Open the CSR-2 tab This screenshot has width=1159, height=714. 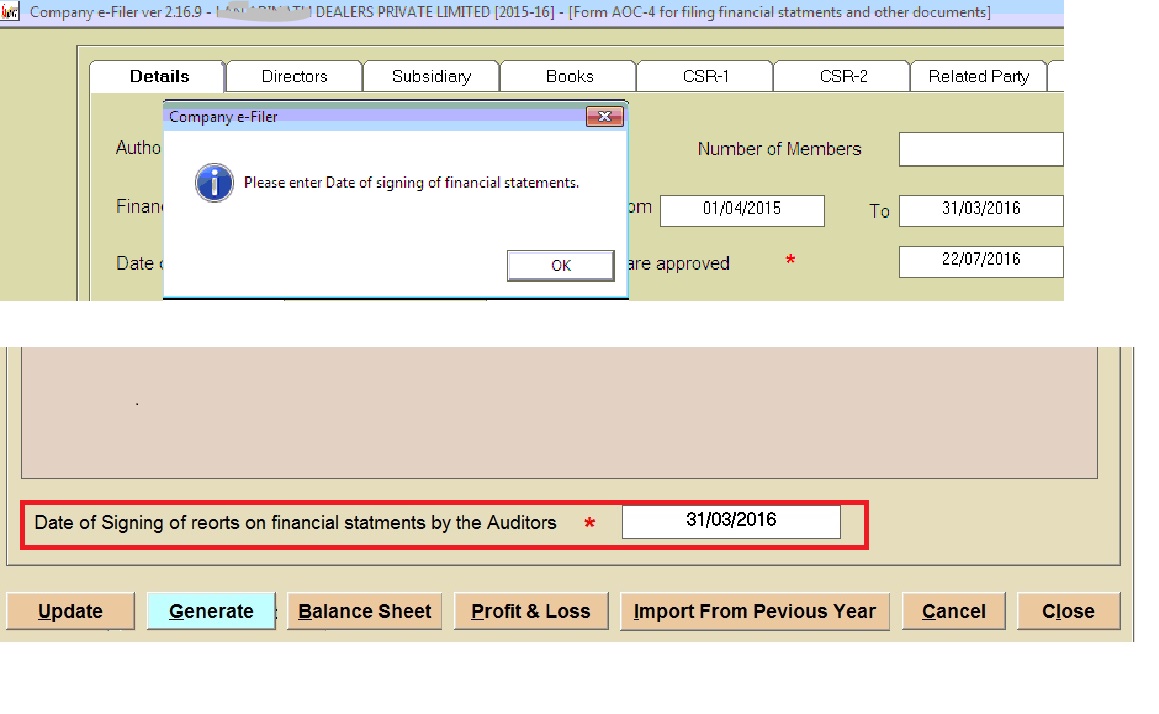pos(843,77)
